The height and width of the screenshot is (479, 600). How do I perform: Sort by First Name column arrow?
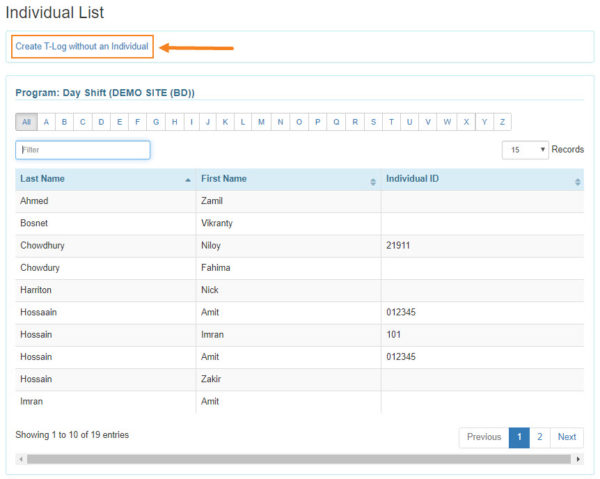tap(373, 181)
